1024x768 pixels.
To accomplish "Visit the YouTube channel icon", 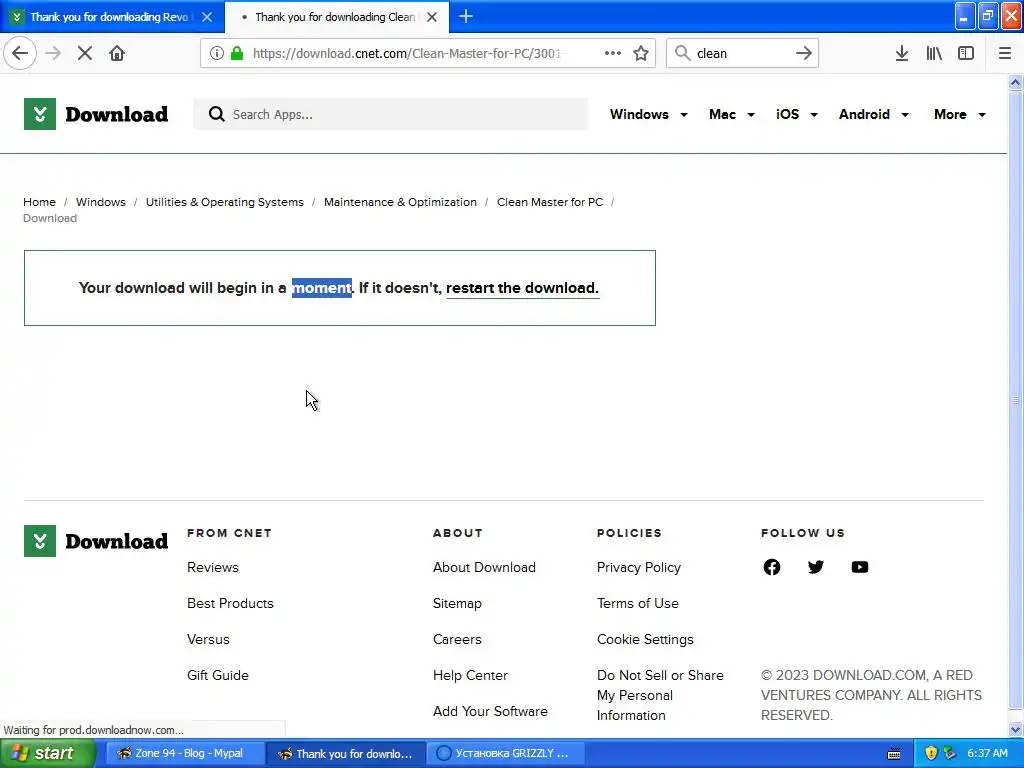I will 859,567.
